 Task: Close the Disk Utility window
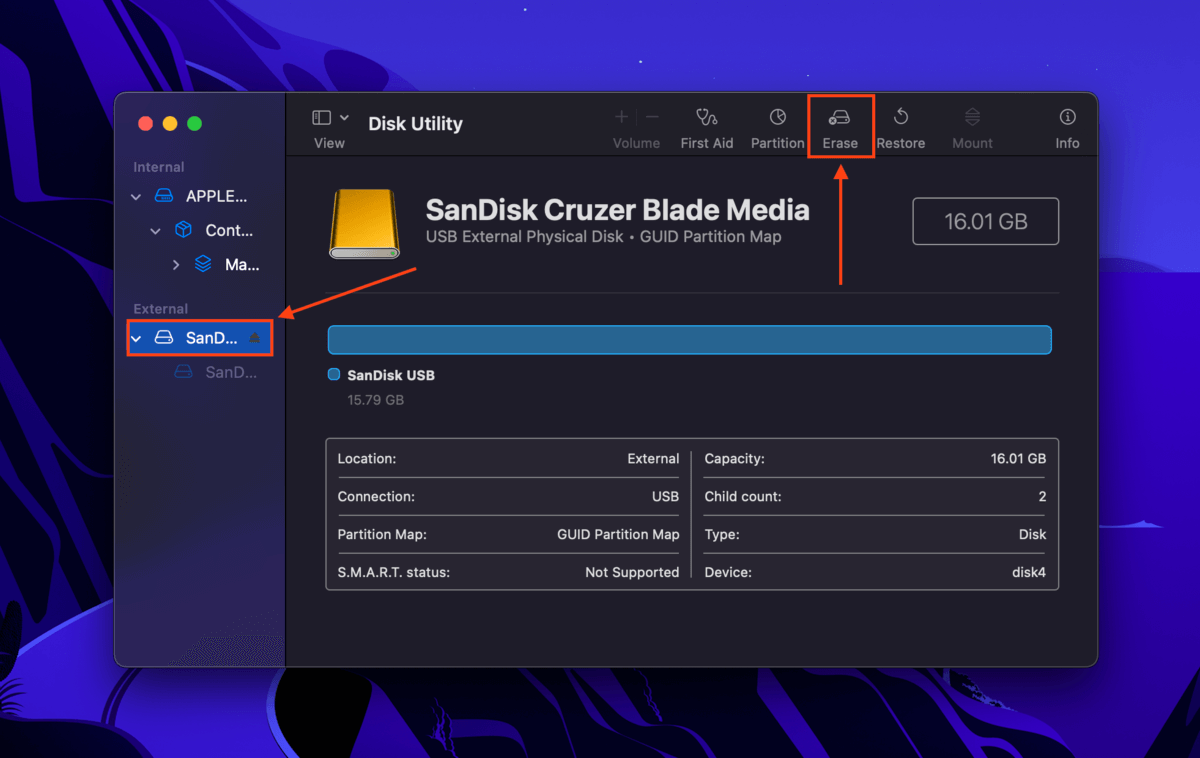(145, 123)
